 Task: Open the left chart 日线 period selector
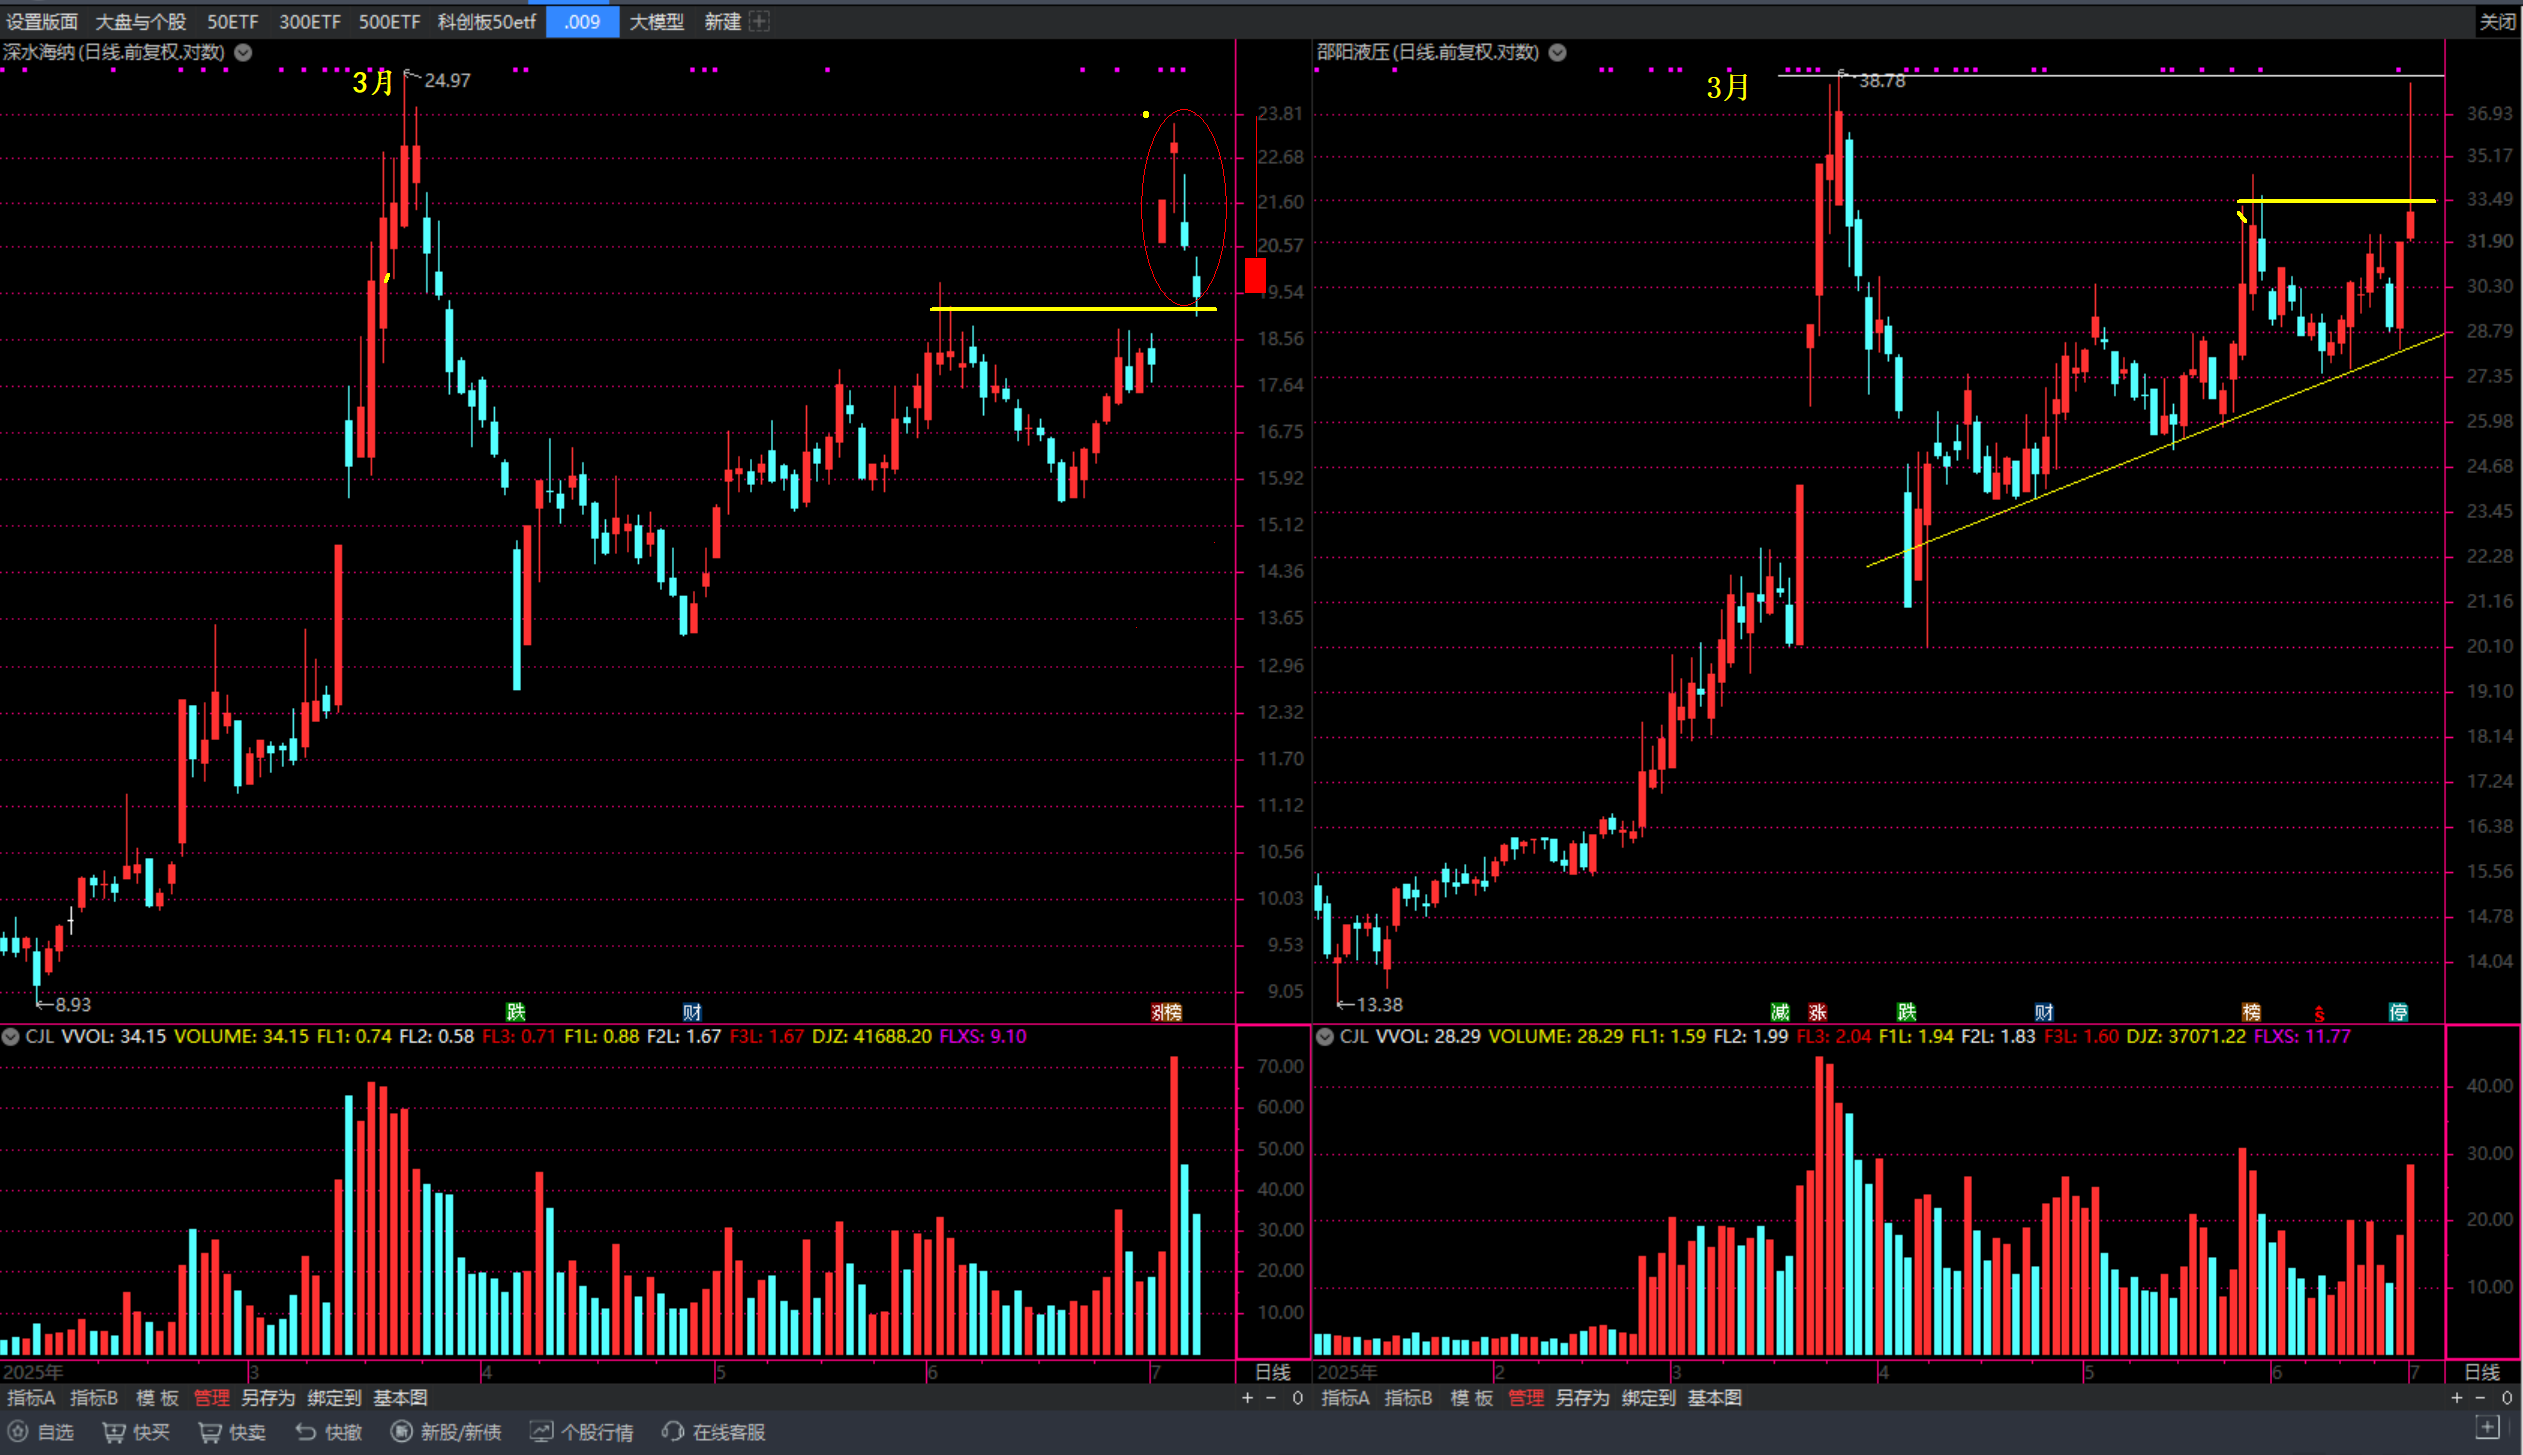[1273, 1372]
